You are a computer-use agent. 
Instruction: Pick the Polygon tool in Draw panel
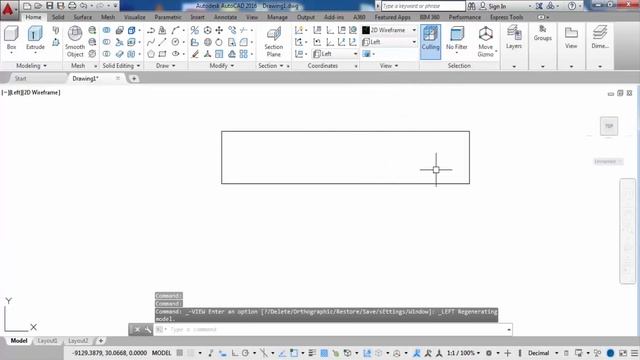coord(151,54)
